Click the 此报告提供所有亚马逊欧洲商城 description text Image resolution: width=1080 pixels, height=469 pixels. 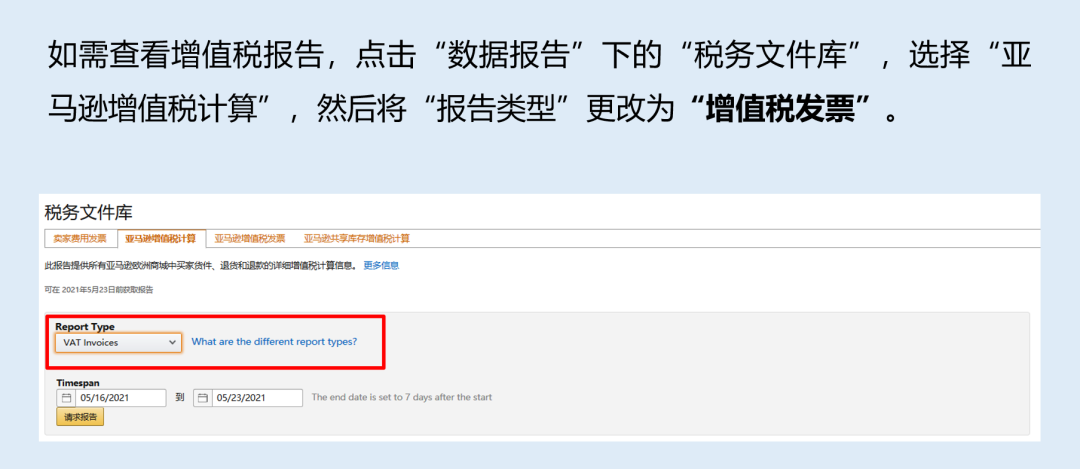click(200, 265)
